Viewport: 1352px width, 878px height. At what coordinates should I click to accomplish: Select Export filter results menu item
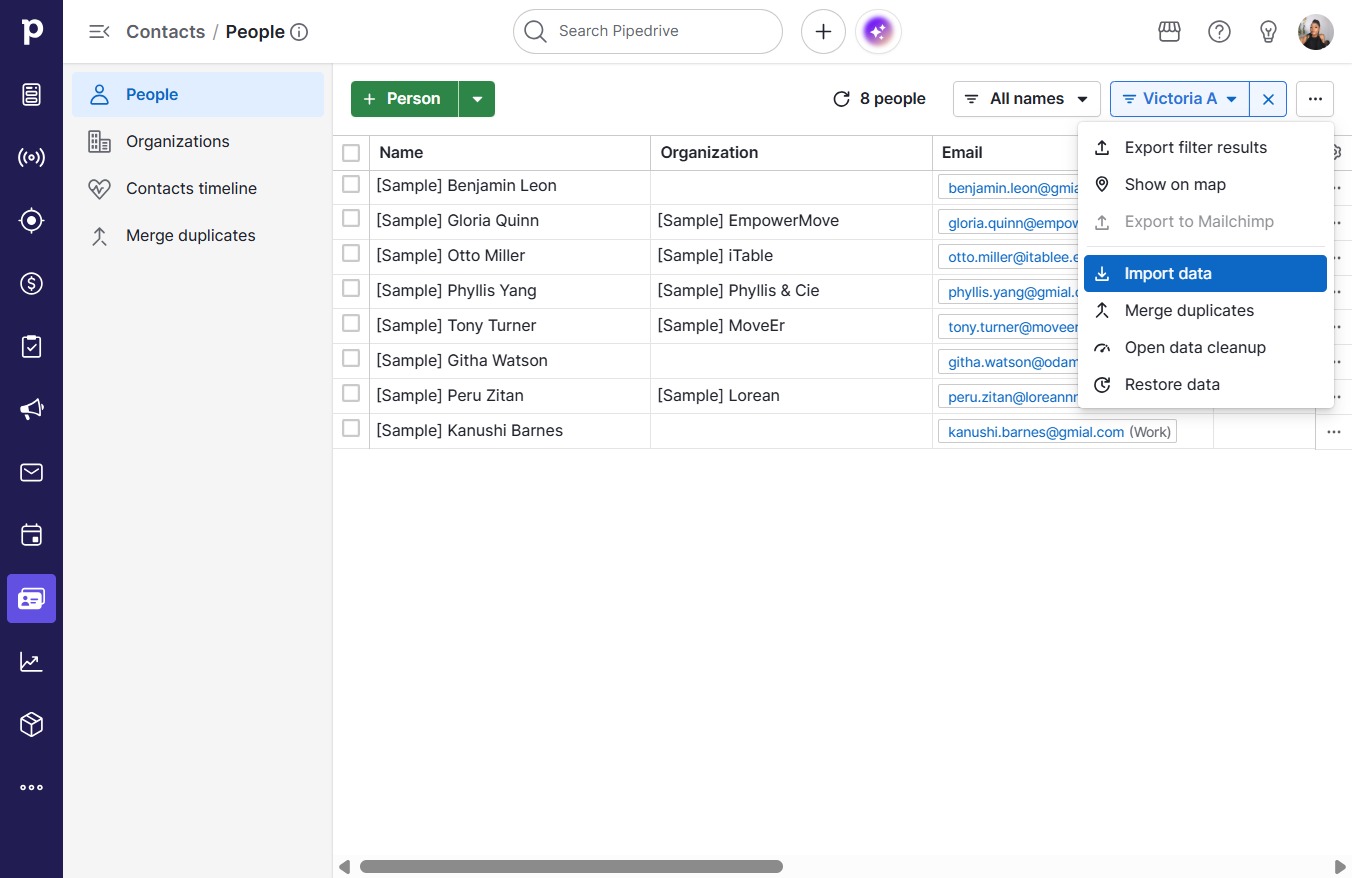pyautogui.click(x=1205, y=147)
